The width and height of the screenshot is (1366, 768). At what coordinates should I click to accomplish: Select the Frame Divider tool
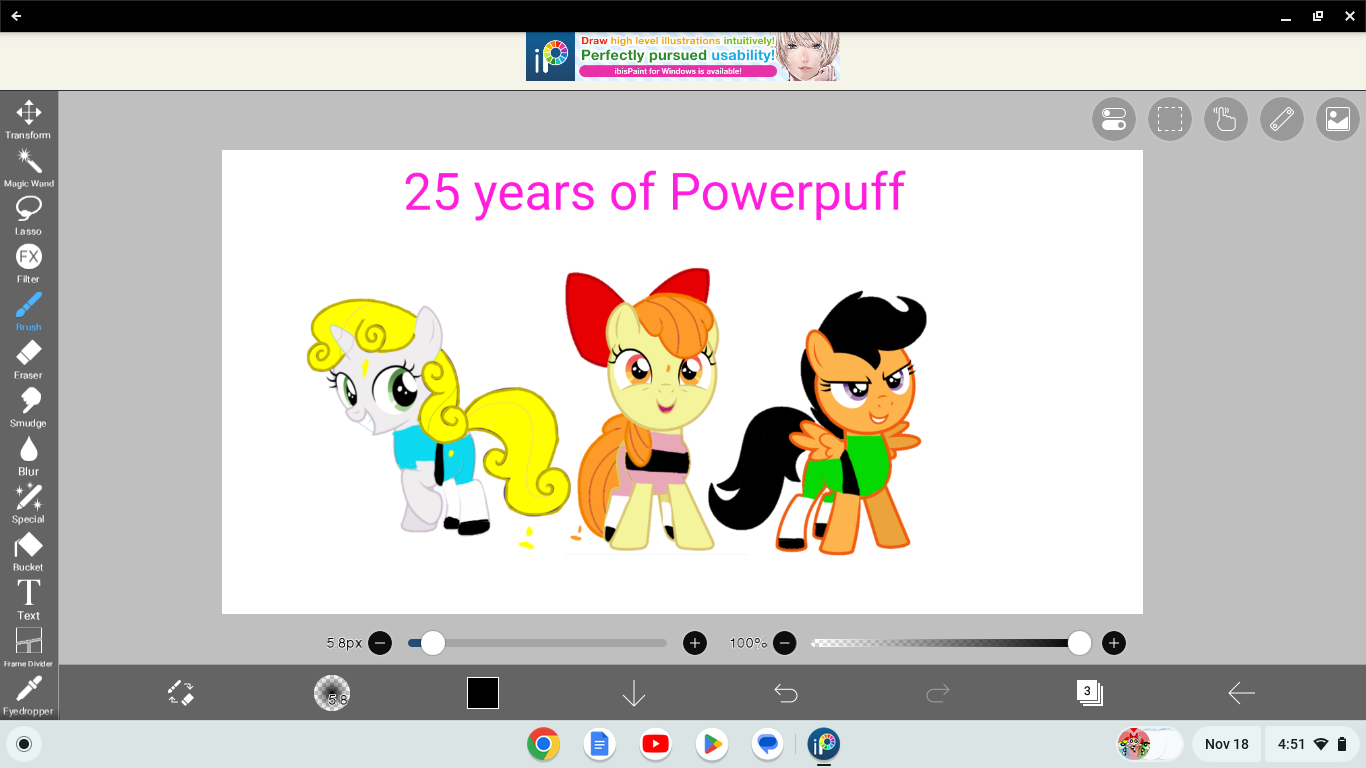28,648
